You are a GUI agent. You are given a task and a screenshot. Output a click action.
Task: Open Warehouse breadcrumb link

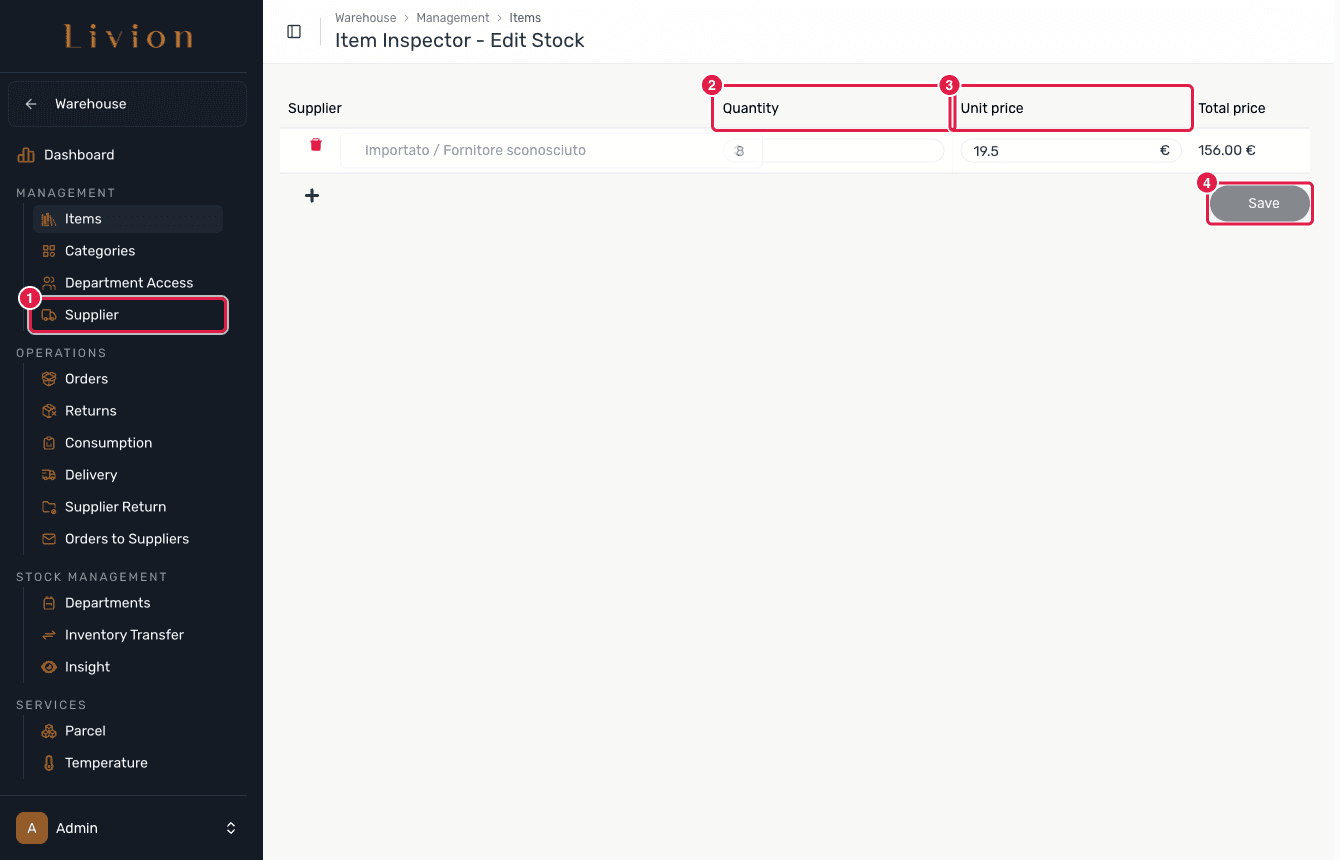(x=365, y=18)
